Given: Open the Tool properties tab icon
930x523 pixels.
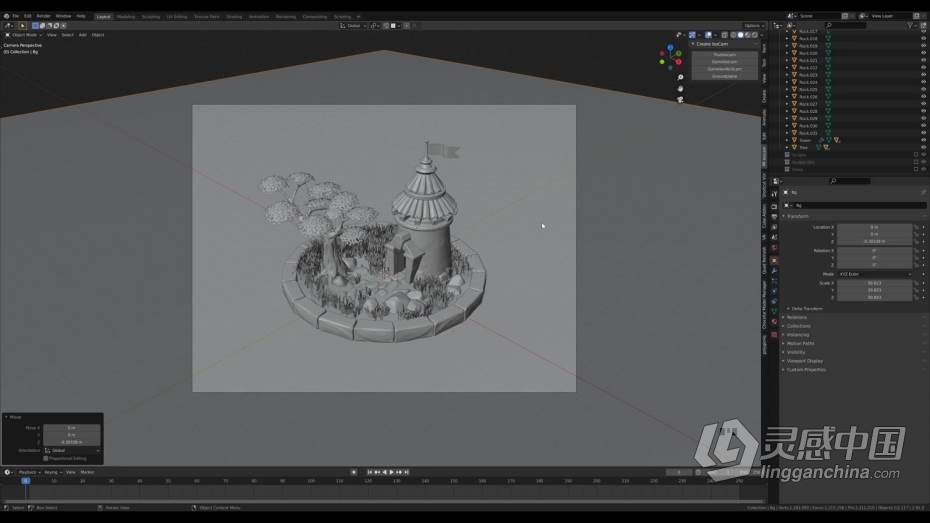Looking at the screenshot, I should click(774, 194).
